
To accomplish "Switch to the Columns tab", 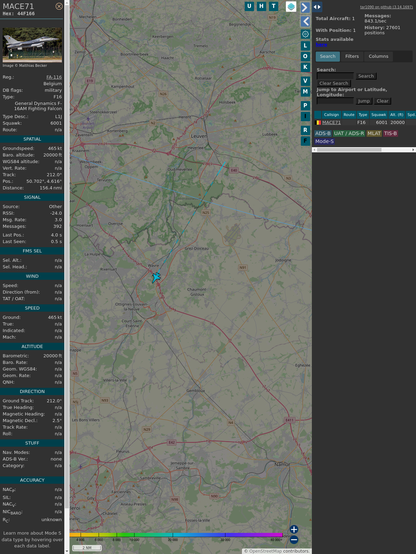I will pos(378,56).
